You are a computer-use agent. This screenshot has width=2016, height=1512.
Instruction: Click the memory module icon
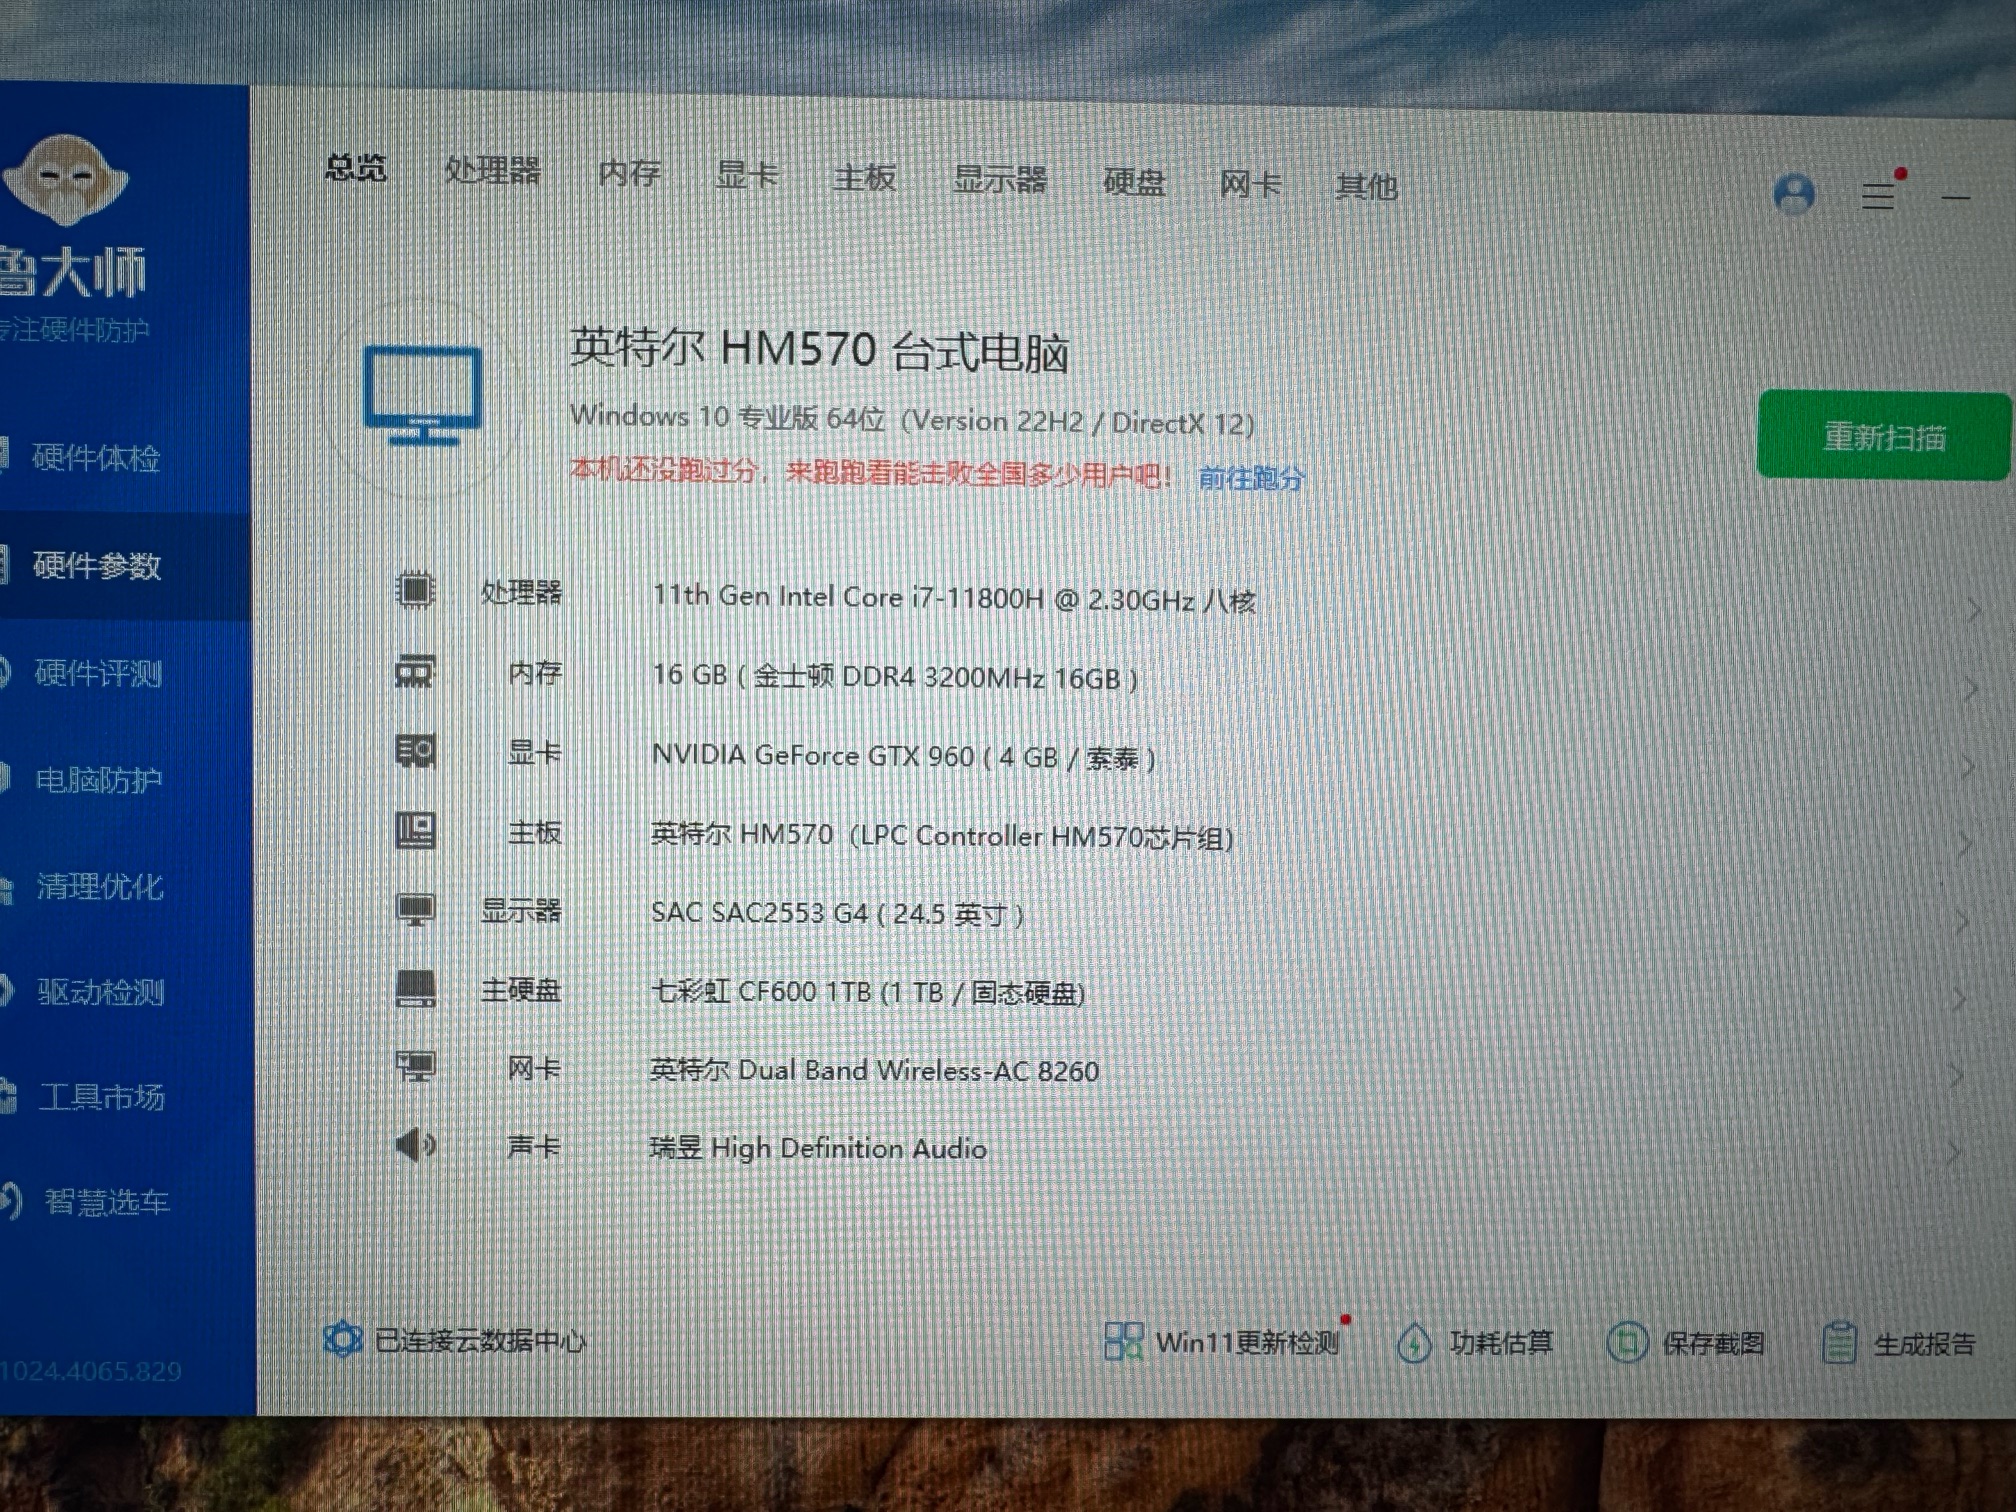(415, 671)
